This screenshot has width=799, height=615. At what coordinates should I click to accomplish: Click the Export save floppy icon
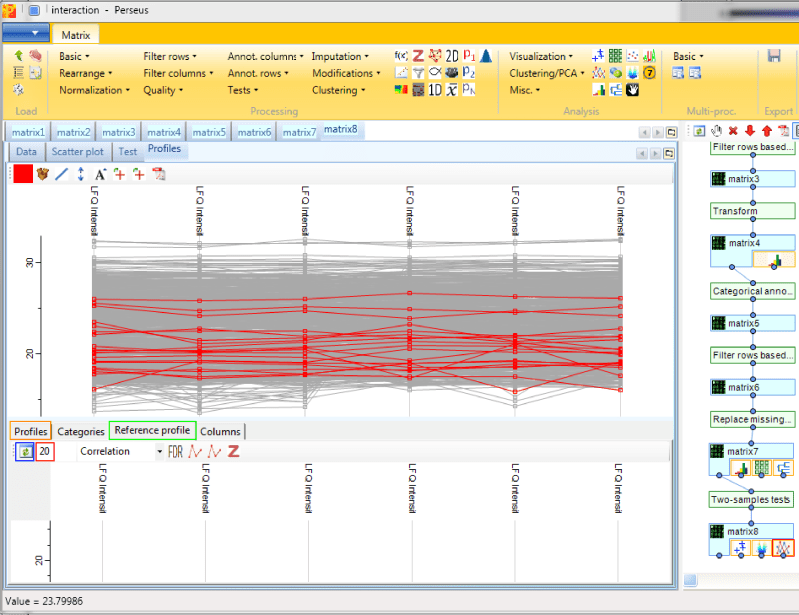click(774, 56)
